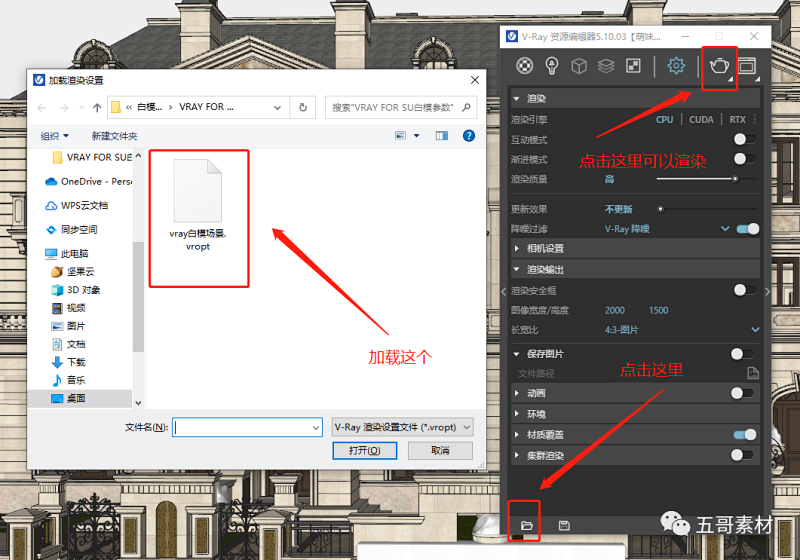Image resolution: width=800 pixels, height=560 pixels.
Task: Start render with the teapot icon
Action: coord(719,66)
